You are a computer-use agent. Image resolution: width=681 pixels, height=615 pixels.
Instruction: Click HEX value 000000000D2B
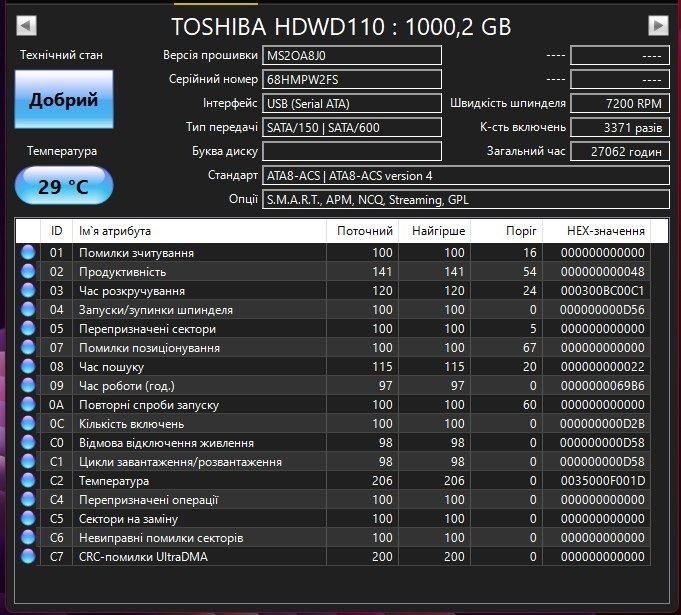tap(602, 424)
